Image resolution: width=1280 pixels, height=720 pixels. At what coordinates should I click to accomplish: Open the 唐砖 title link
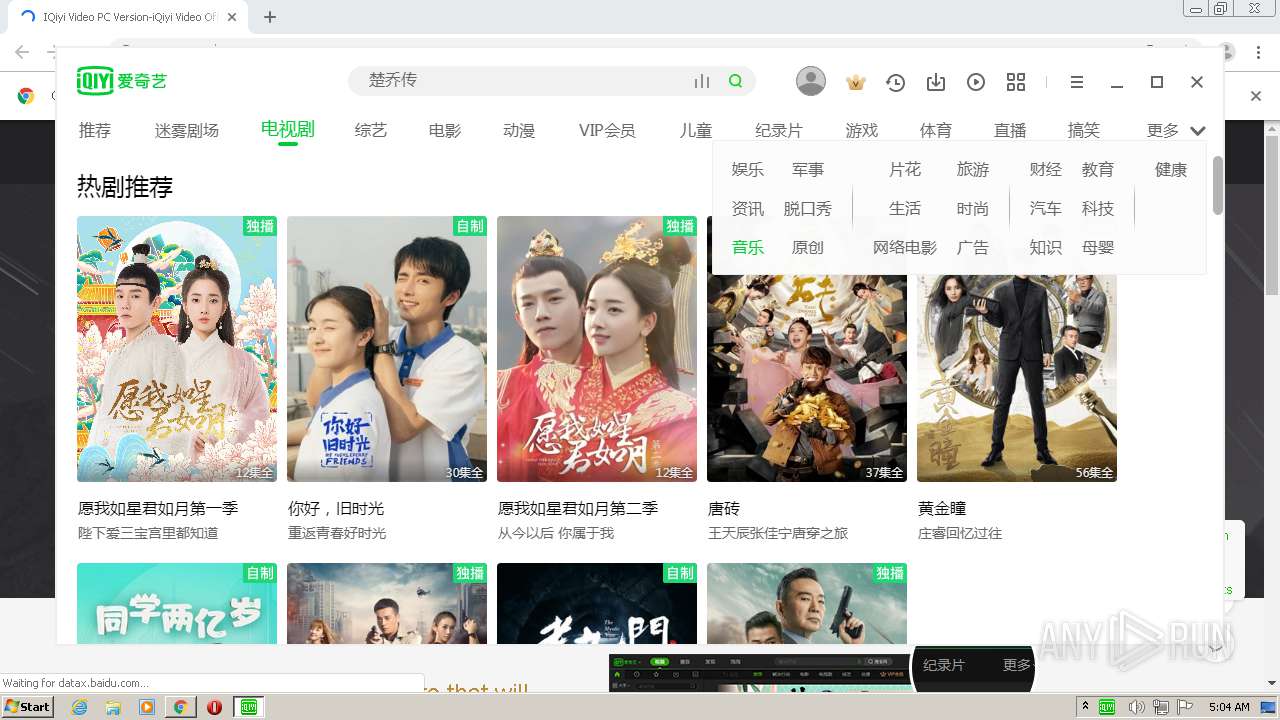coord(724,509)
